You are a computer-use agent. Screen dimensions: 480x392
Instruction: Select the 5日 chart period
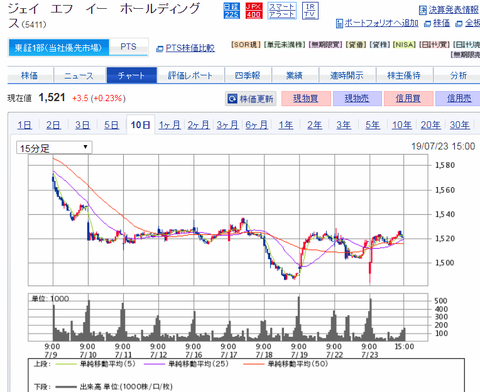pyautogui.click(x=111, y=125)
